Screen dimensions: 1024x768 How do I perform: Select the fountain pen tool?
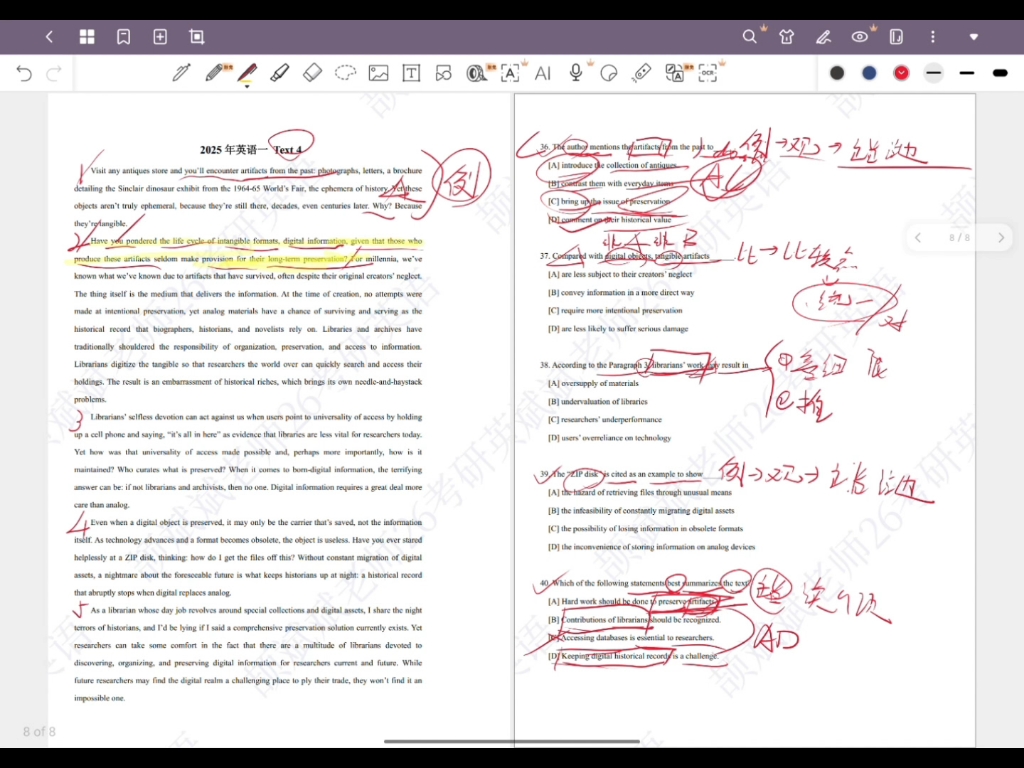tap(181, 72)
